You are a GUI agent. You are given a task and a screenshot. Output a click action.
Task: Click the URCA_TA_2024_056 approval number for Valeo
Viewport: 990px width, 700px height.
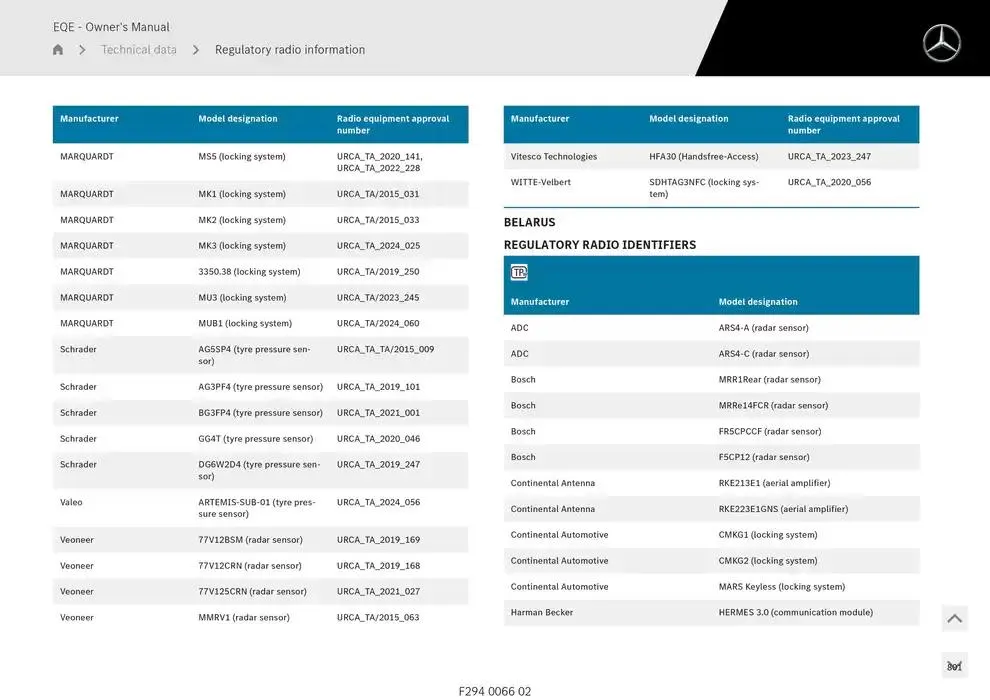[378, 503]
